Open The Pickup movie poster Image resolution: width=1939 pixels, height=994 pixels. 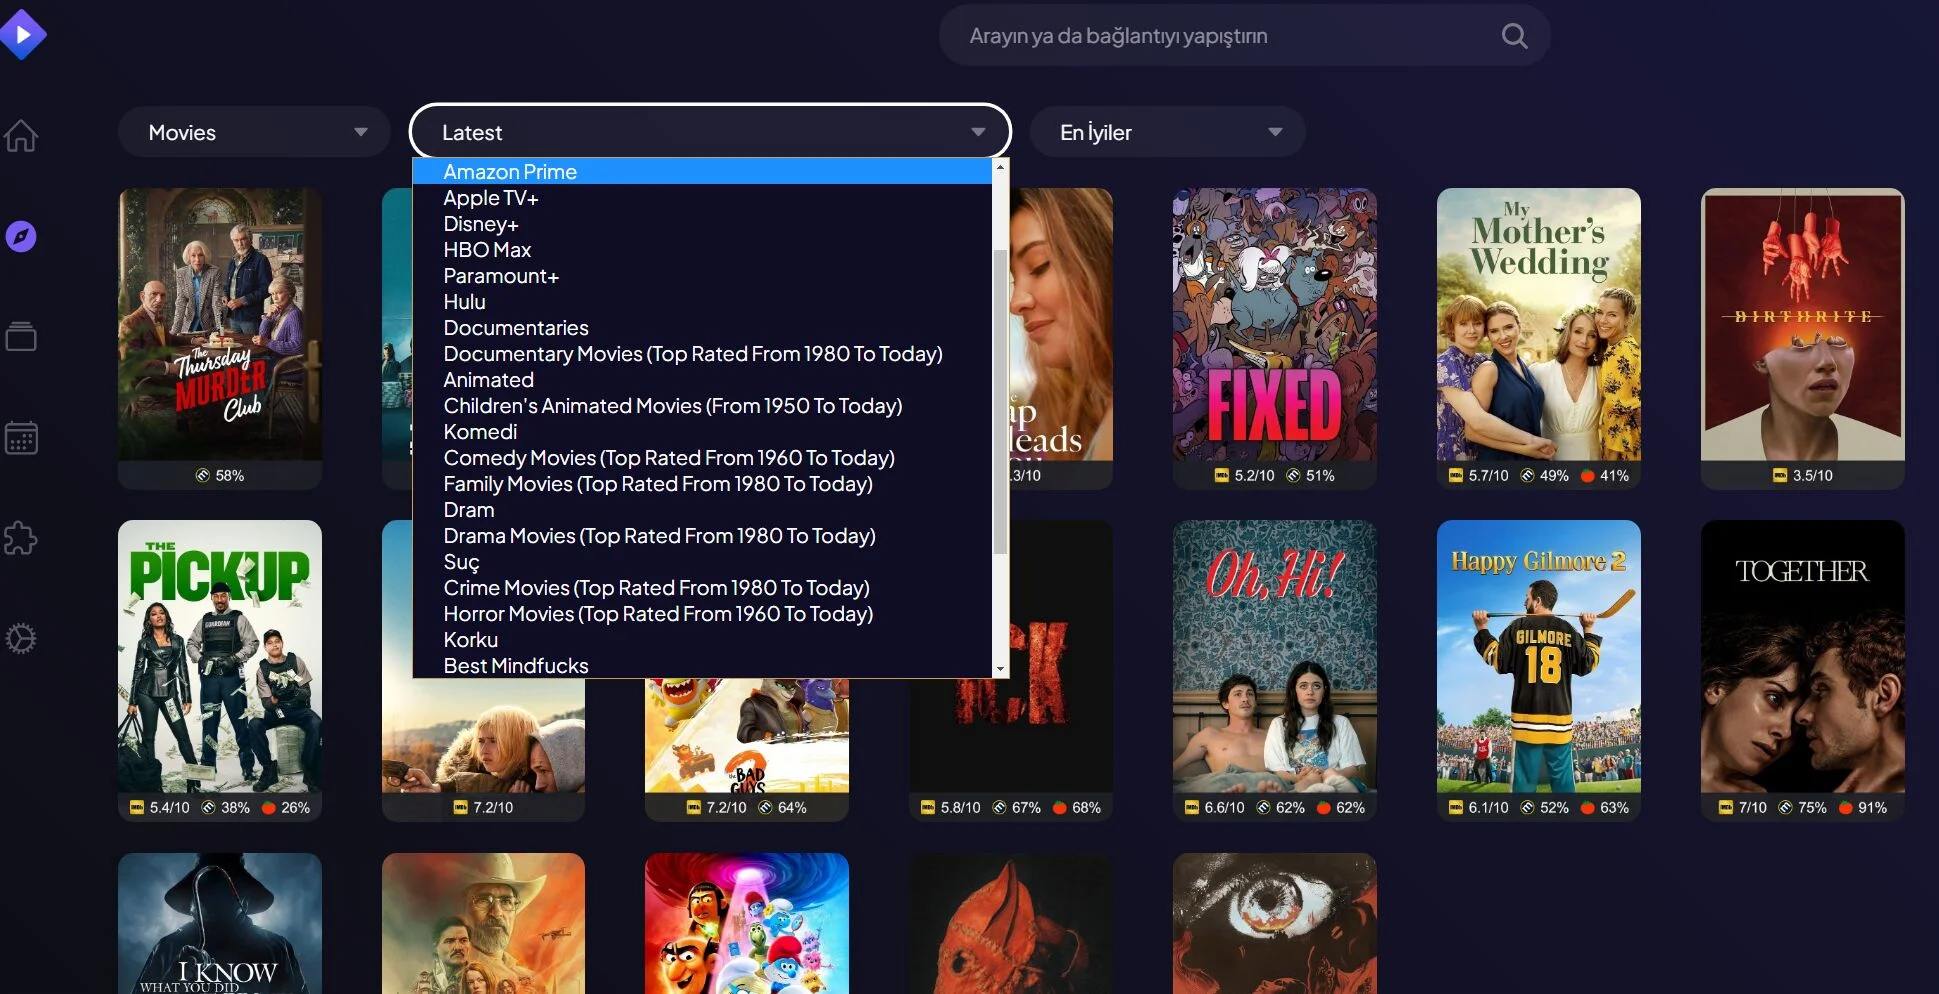tap(220, 657)
